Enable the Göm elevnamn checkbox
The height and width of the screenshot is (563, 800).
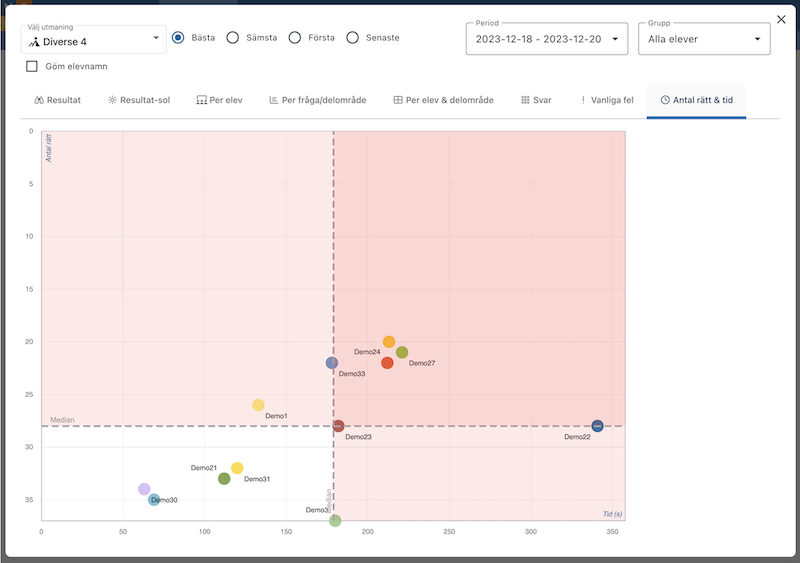pyautogui.click(x=32, y=67)
